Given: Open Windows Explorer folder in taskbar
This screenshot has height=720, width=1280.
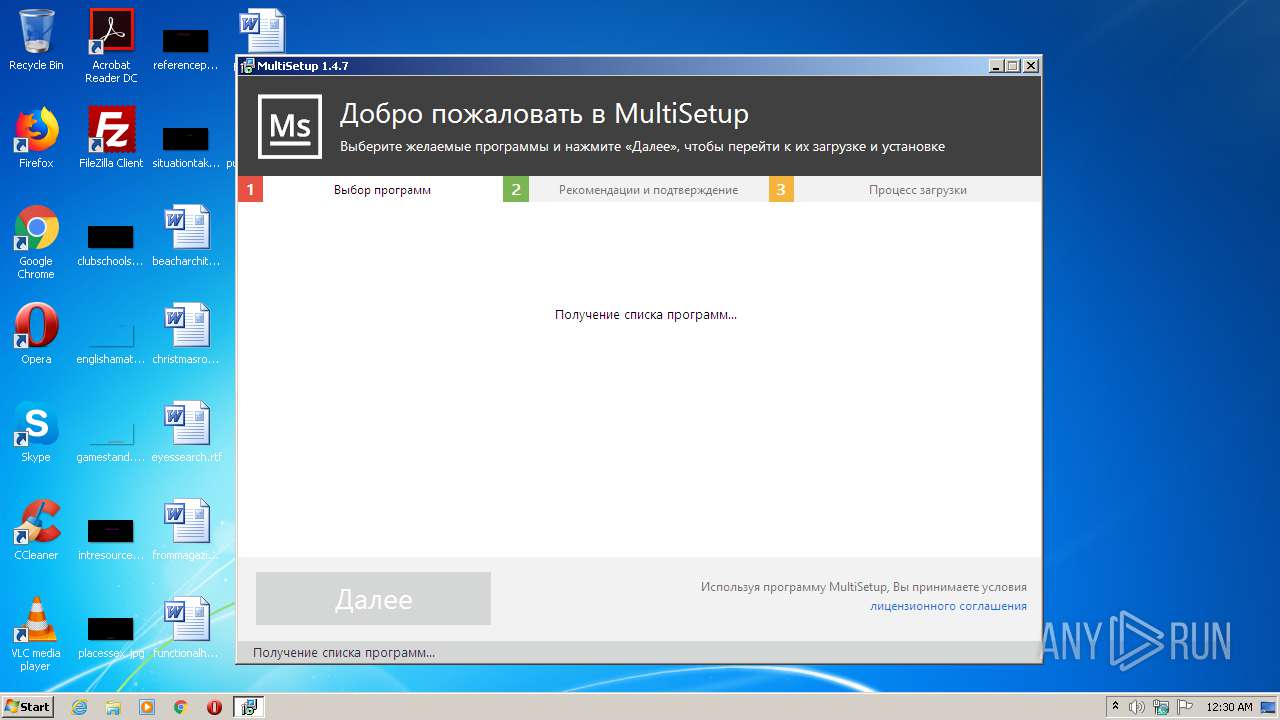Looking at the screenshot, I should coord(113,707).
